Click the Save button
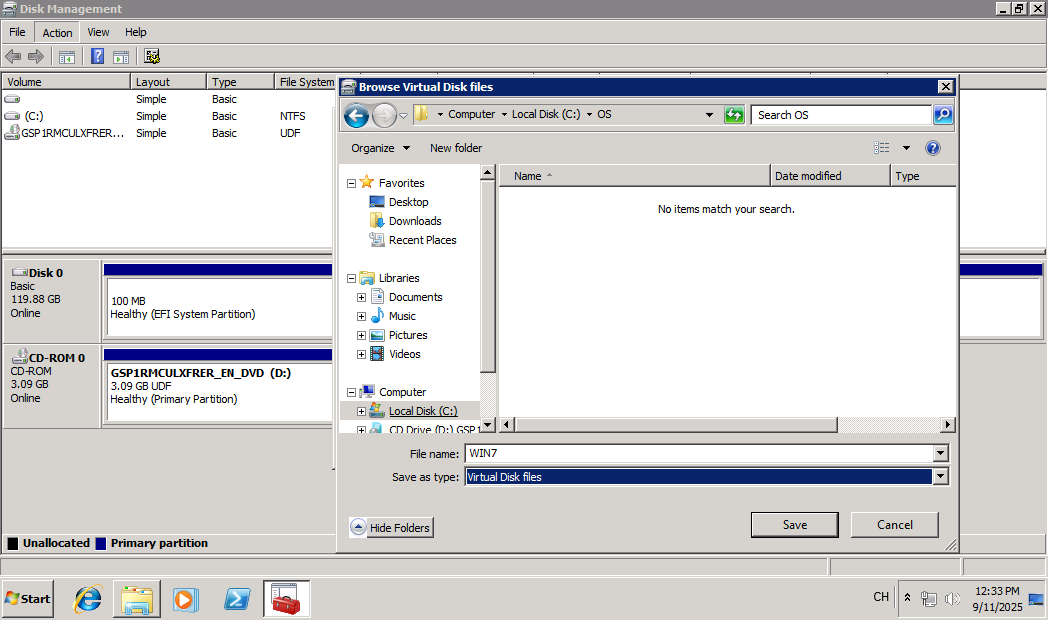This screenshot has height=620, width=1048. [x=795, y=525]
